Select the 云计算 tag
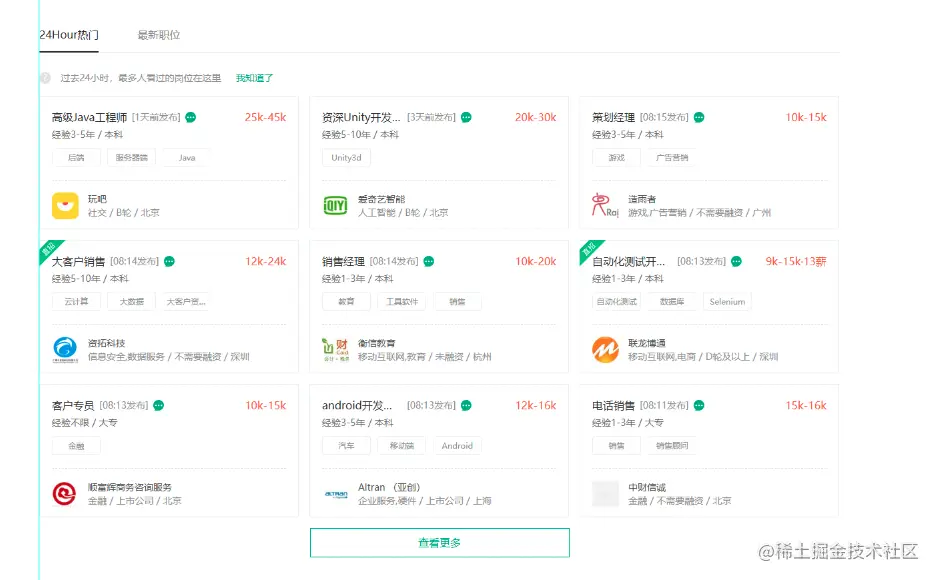Viewport: 937px width, 580px height. [76, 302]
